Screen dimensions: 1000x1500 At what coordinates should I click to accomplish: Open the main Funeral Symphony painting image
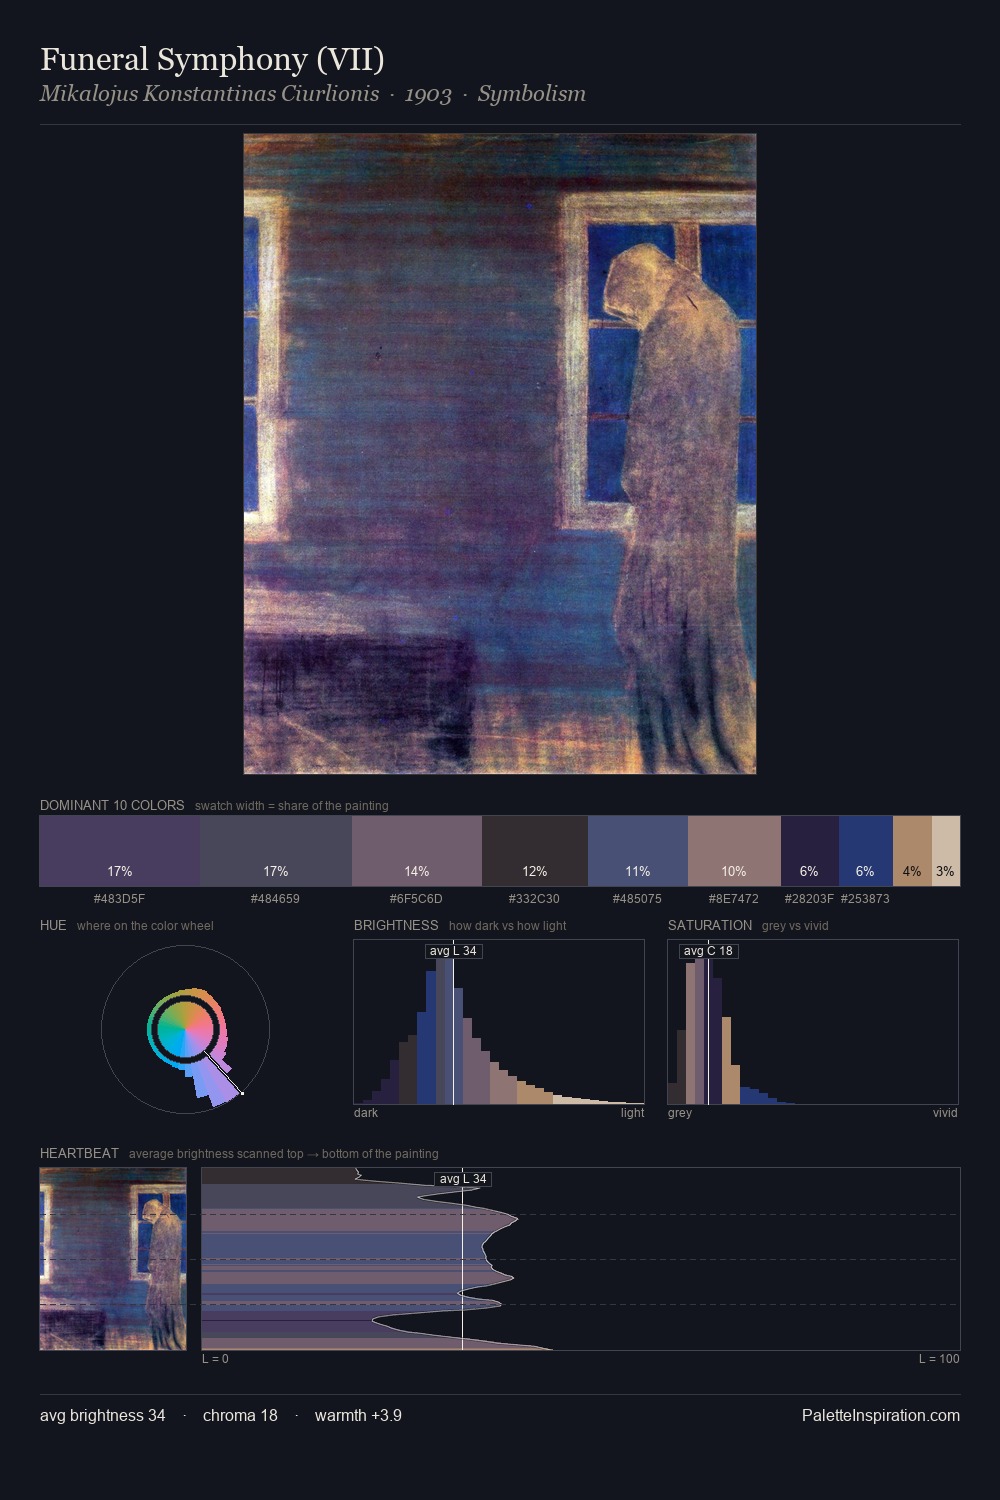(500, 454)
